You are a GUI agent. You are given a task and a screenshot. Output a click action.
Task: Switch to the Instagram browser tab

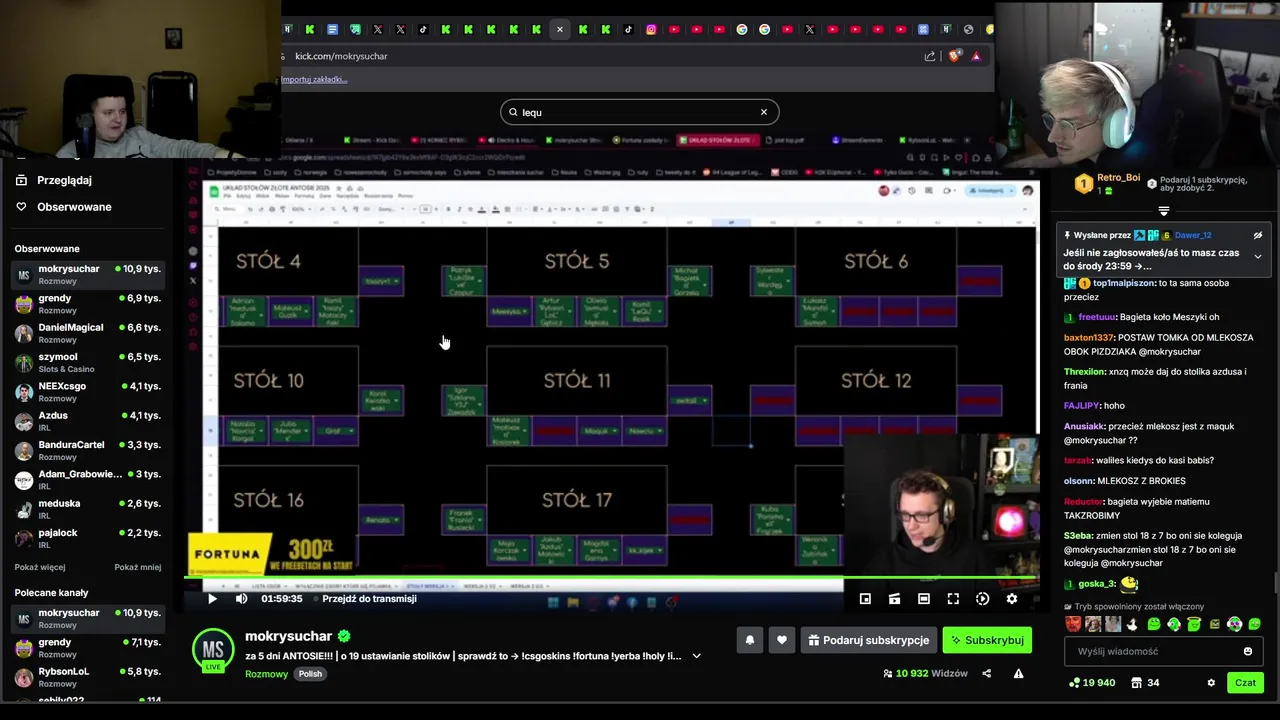[x=651, y=30]
